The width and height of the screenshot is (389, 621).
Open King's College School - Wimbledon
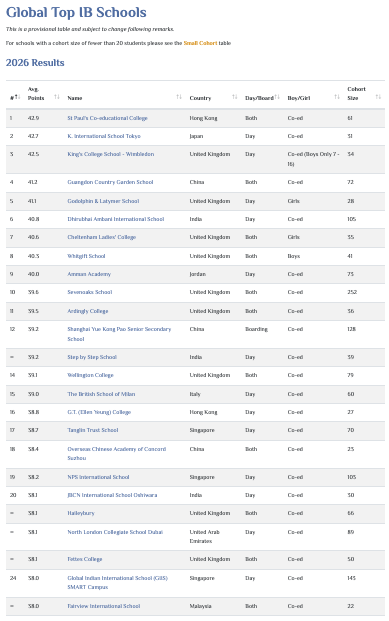(111, 154)
